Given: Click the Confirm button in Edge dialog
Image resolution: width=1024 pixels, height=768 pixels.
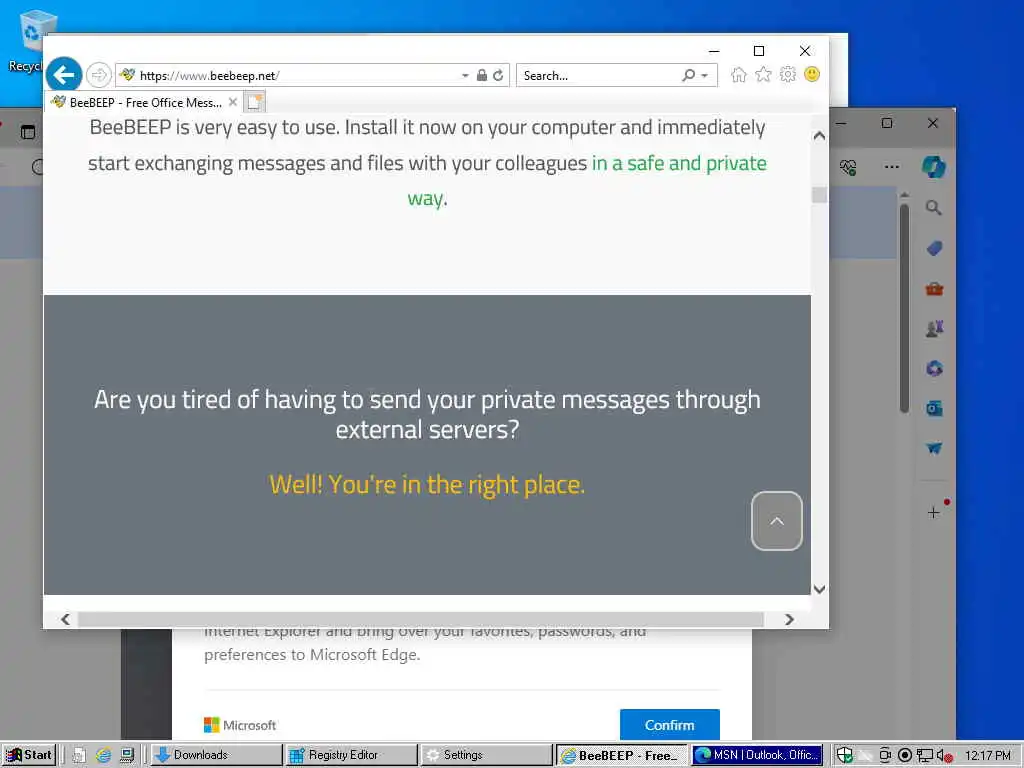Looking at the screenshot, I should [669, 725].
